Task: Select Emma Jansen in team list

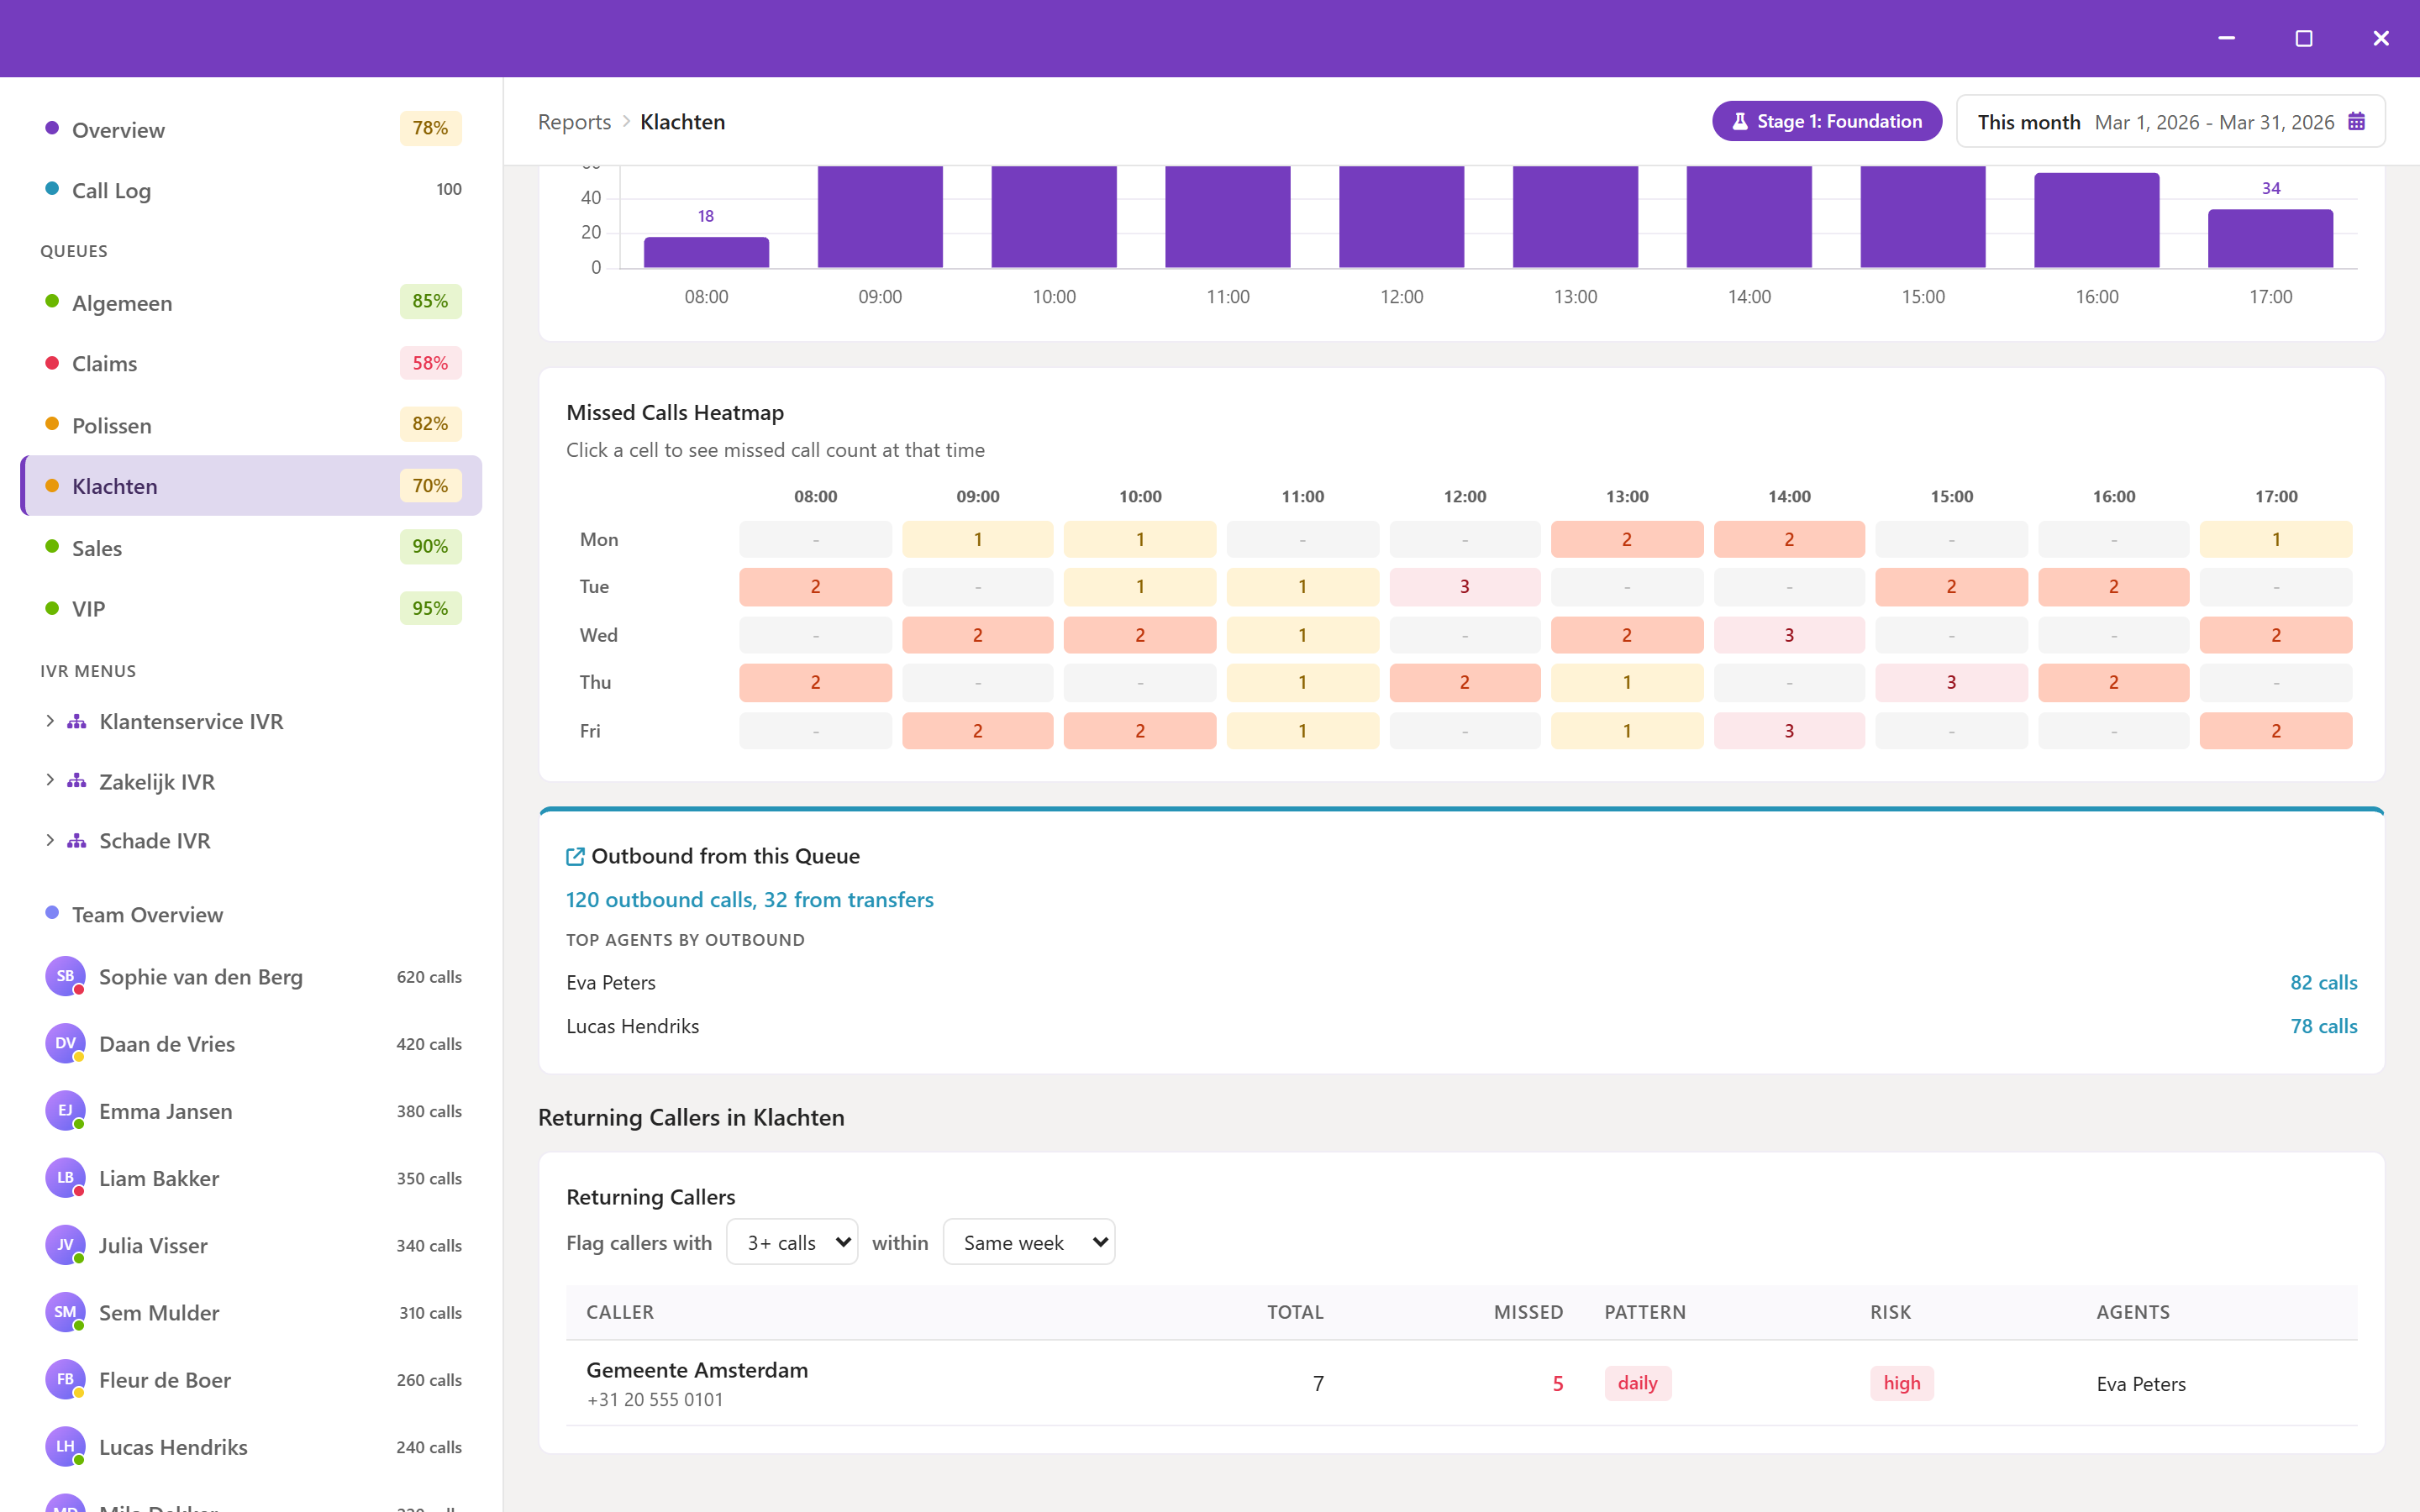Action: point(251,1111)
